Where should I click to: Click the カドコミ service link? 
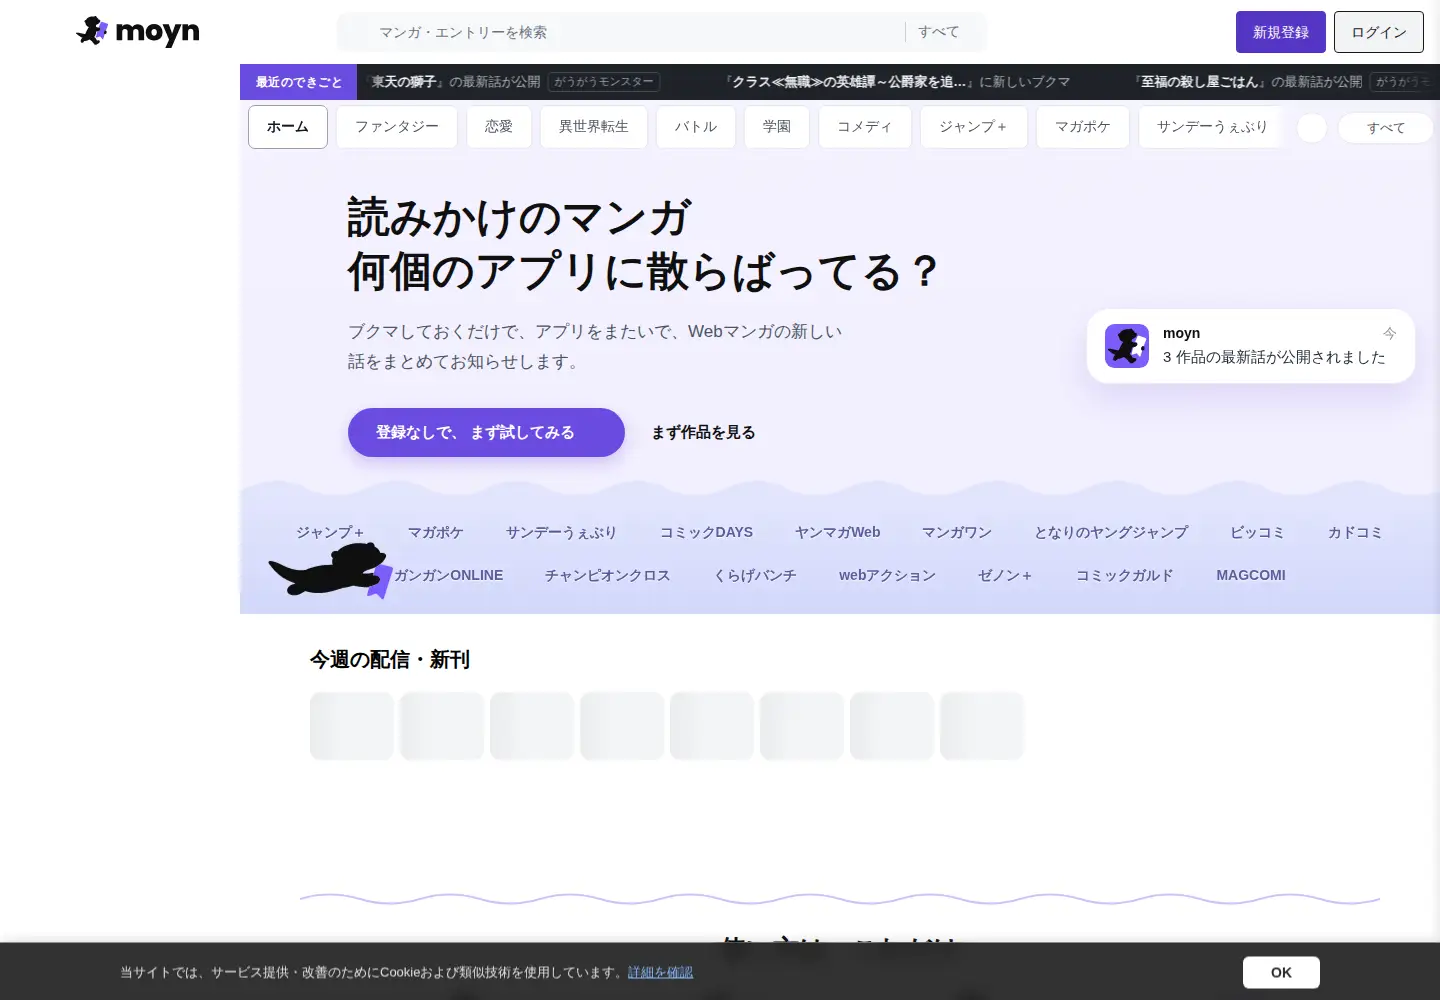tap(1355, 532)
